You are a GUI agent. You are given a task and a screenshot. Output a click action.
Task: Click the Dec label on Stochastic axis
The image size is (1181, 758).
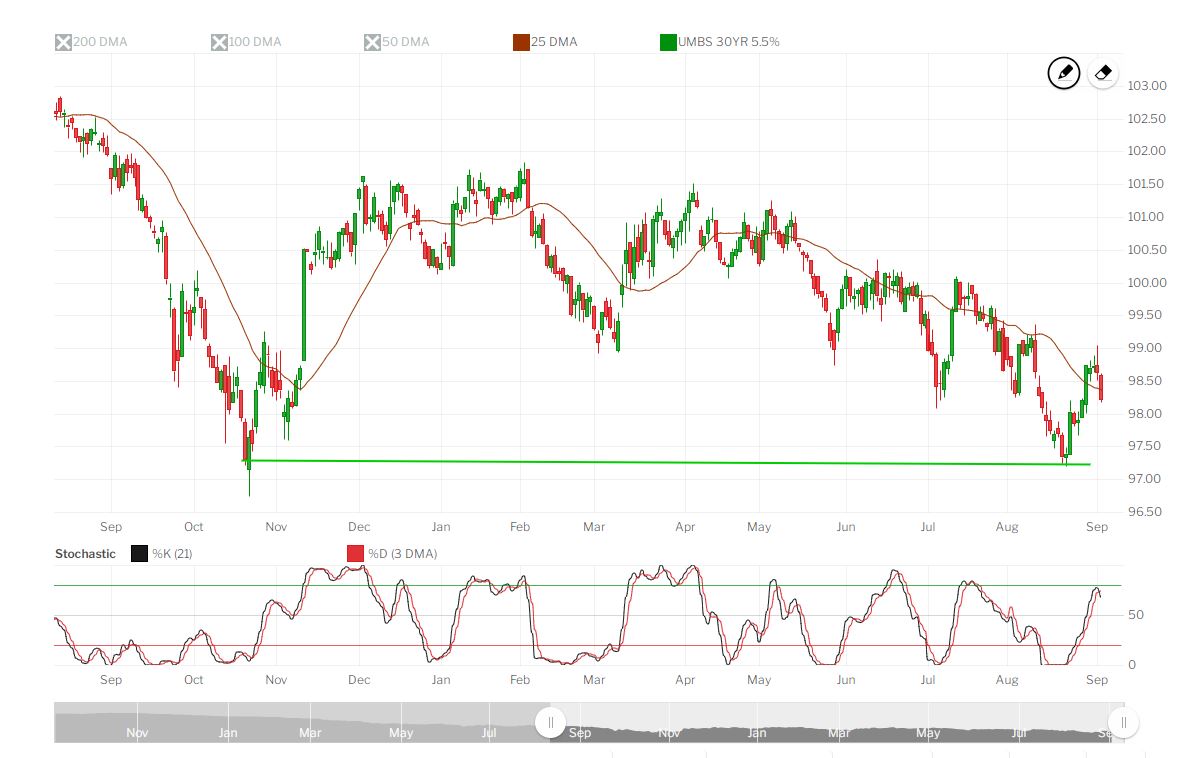359,680
